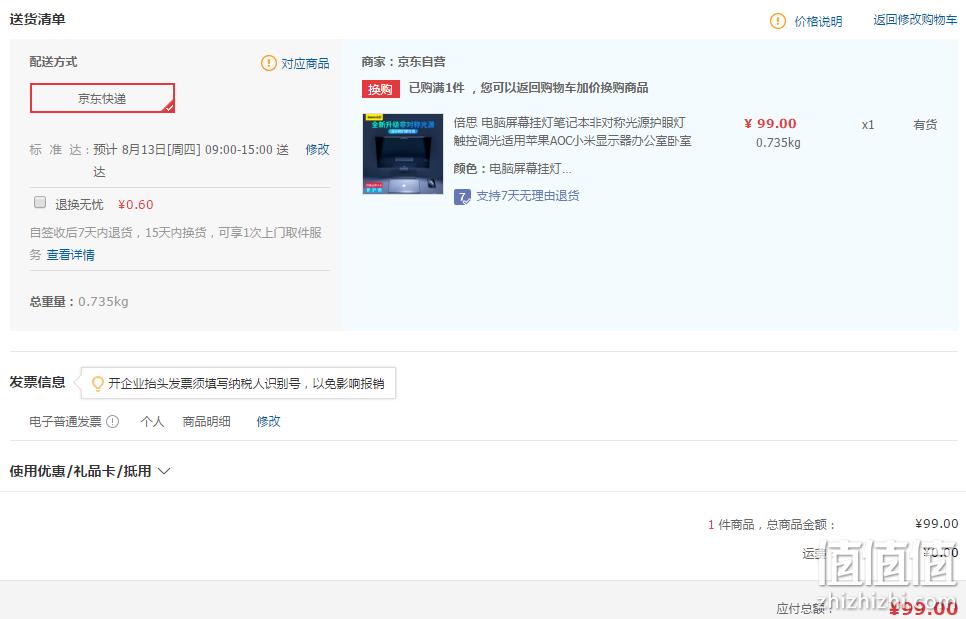
Task: Click the x1 quantity text
Action: pos(867,125)
